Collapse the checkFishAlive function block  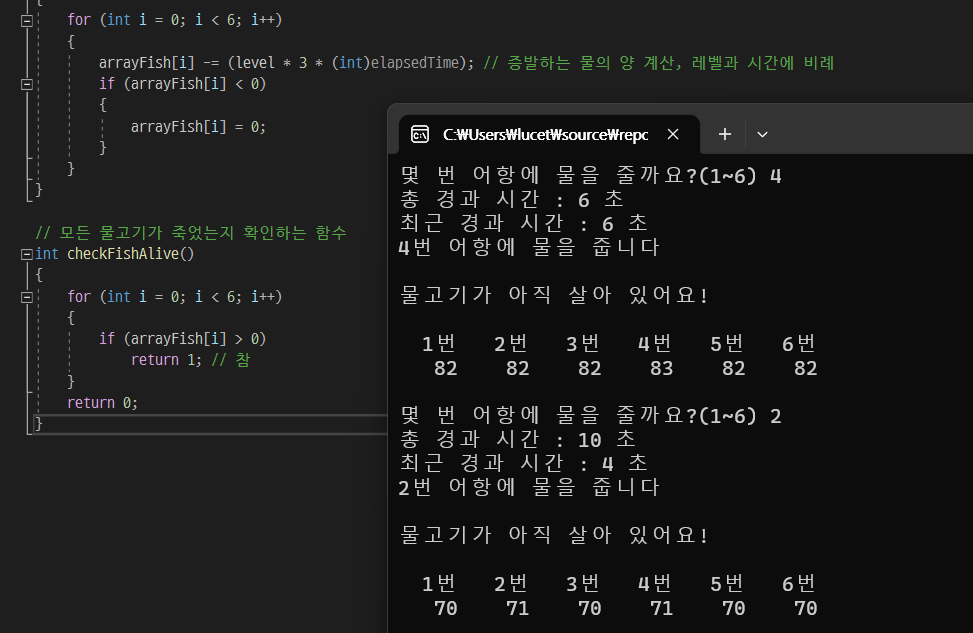pos(27,254)
